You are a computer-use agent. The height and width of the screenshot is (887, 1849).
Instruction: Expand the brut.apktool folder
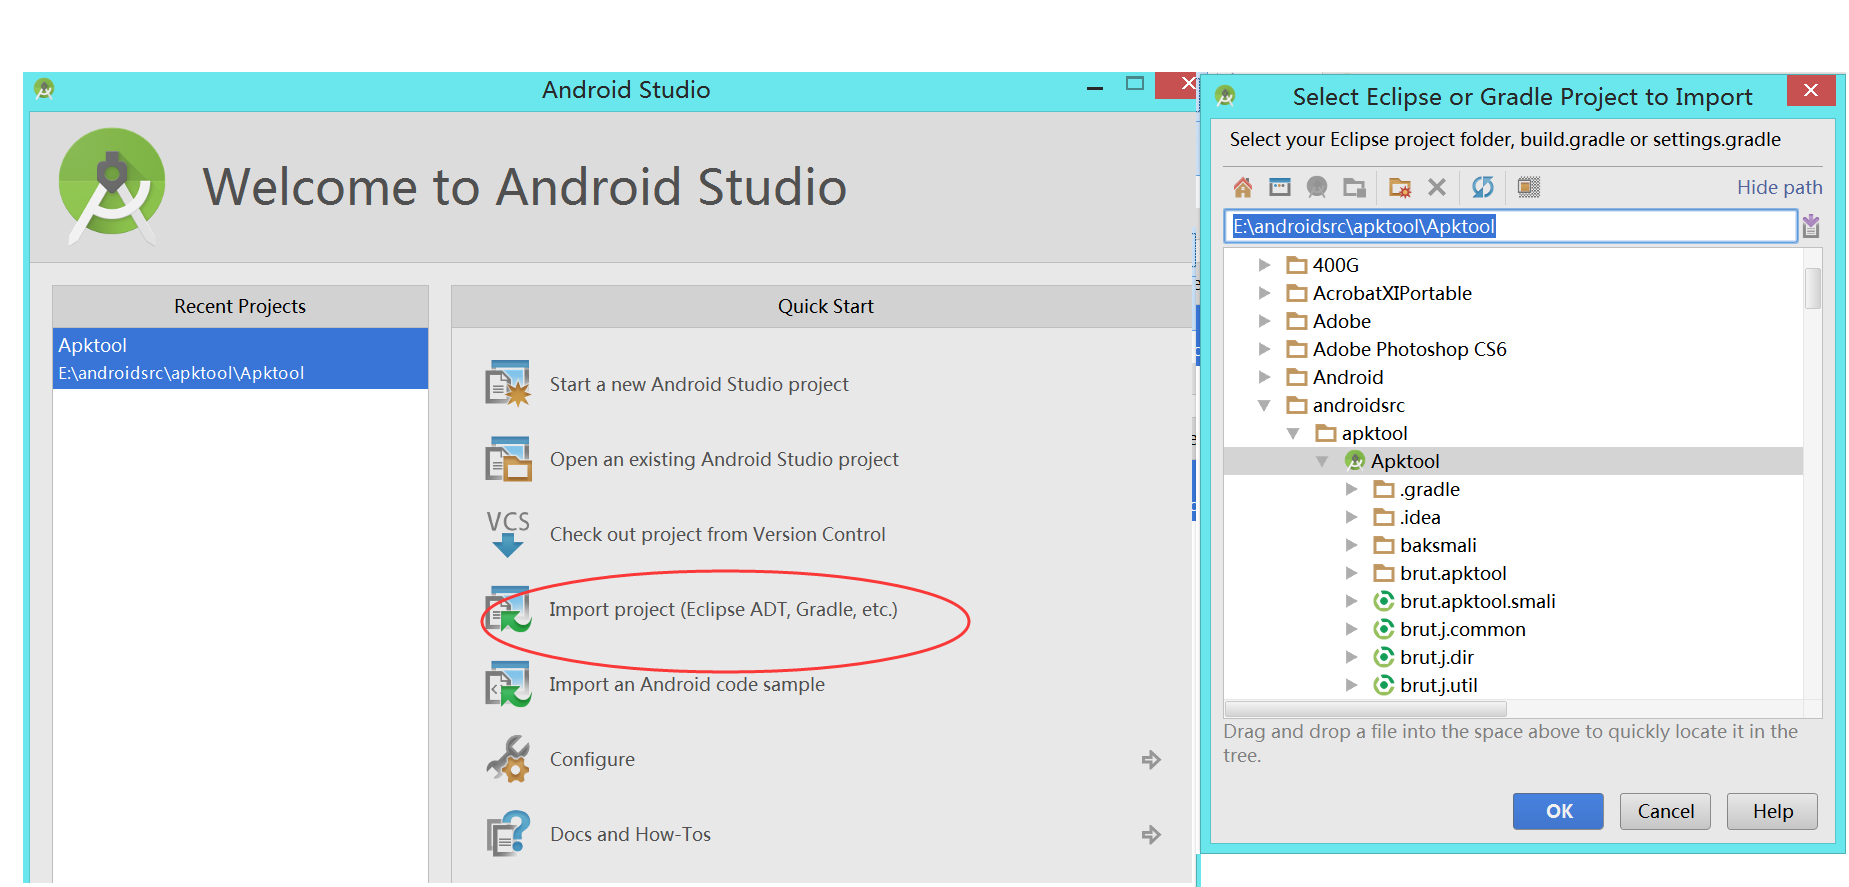click(1351, 573)
